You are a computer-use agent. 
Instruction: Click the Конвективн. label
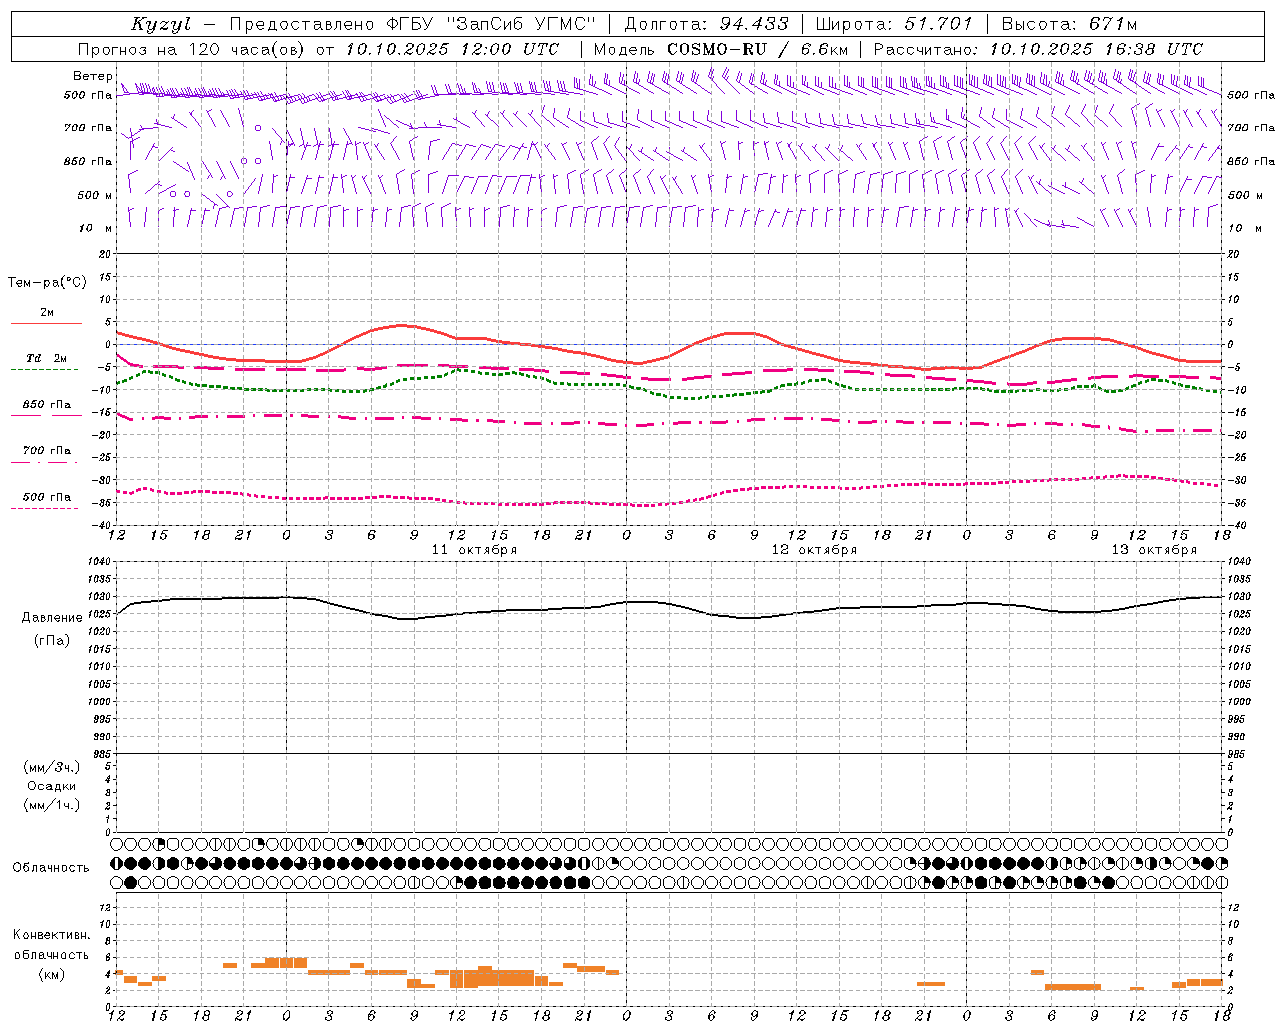[x=52, y=935]
